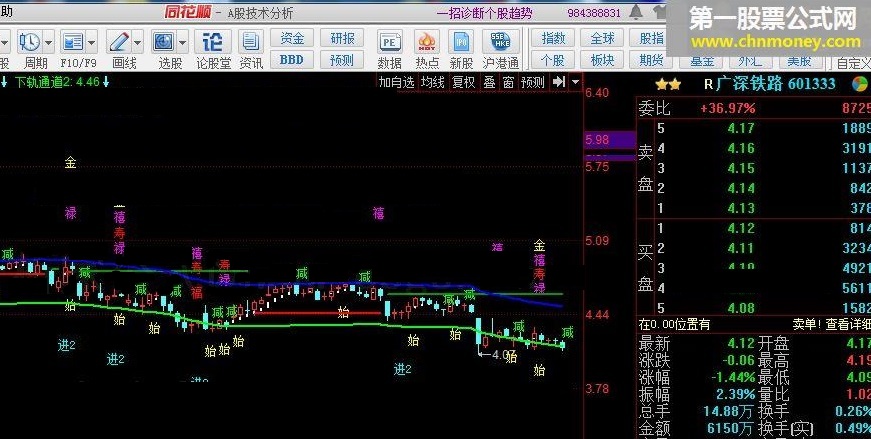Expand the F10/F9 dropdown arrow

coord(92,42)
